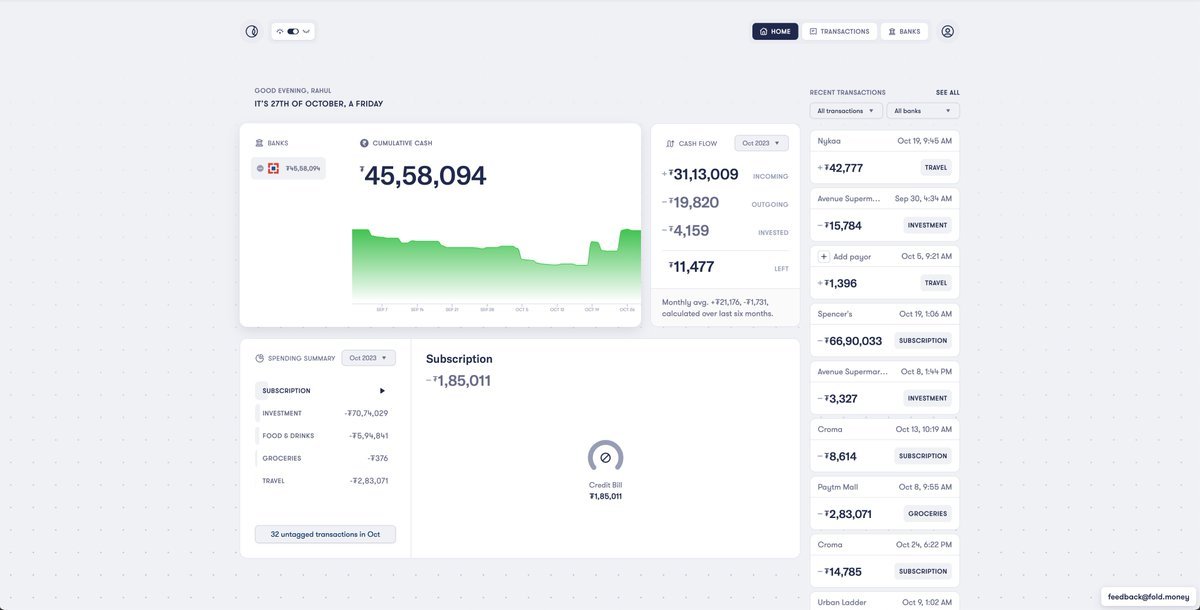Screen dimensions: 1200x610
Task: Click the bank building icon beside Banks
Action: (259, 143)
